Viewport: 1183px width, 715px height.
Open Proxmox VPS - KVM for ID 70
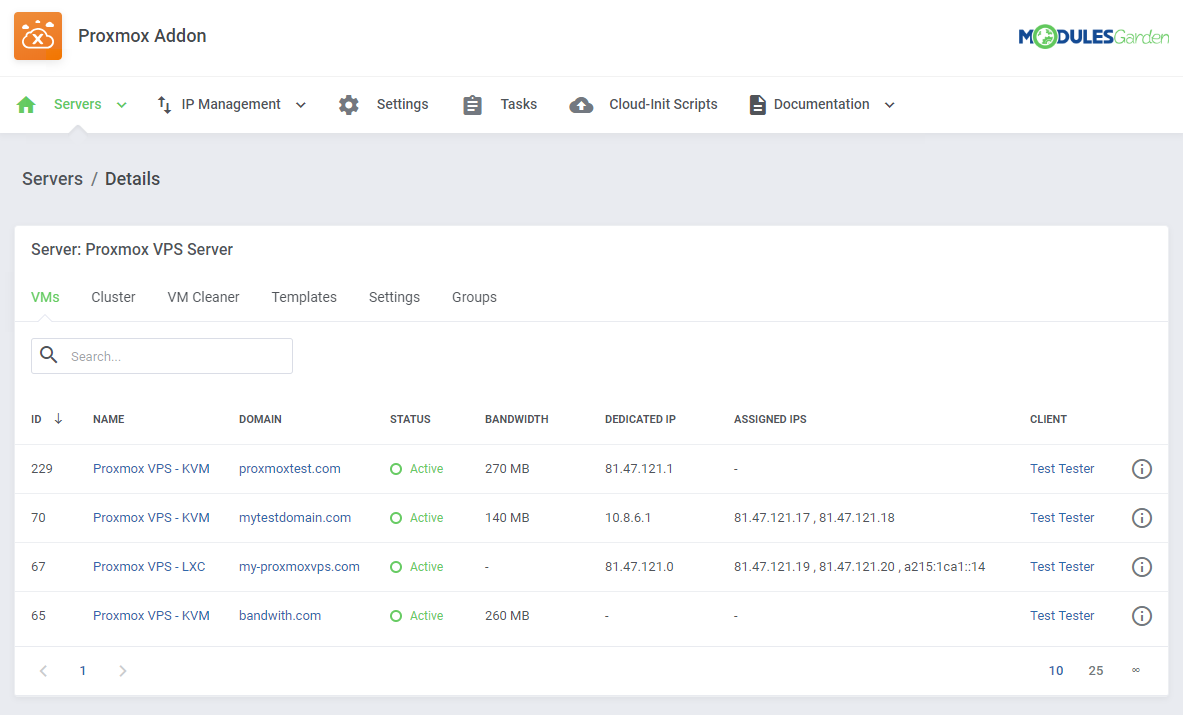coord(151,517)
